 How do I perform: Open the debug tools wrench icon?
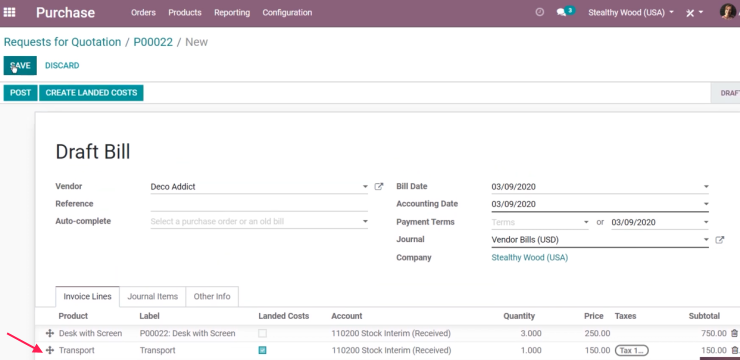(690, 13)
